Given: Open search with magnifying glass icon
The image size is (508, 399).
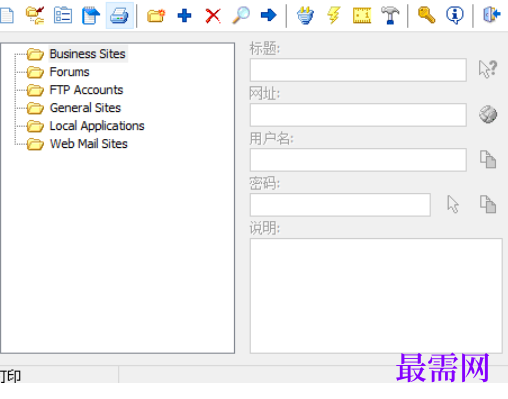Looking at the screenshot, I should [x=241, y=15].
